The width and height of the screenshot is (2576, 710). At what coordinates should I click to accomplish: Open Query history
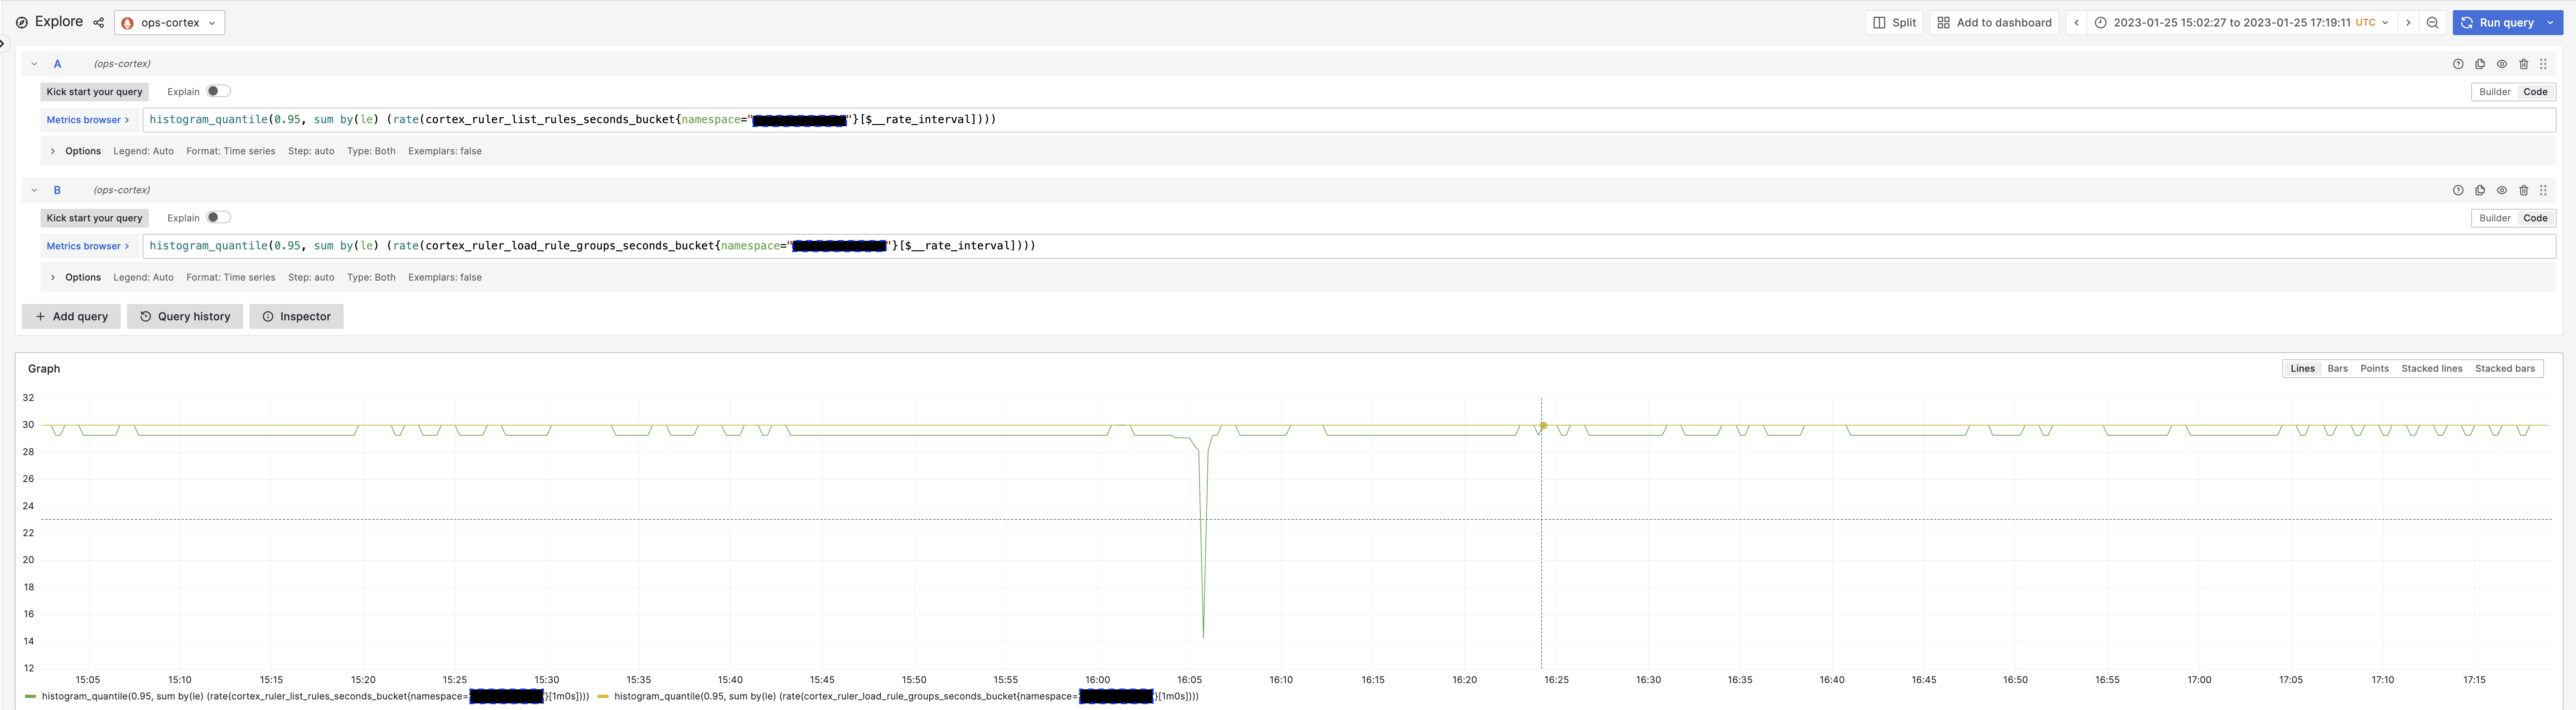click(x=185, y=316)
